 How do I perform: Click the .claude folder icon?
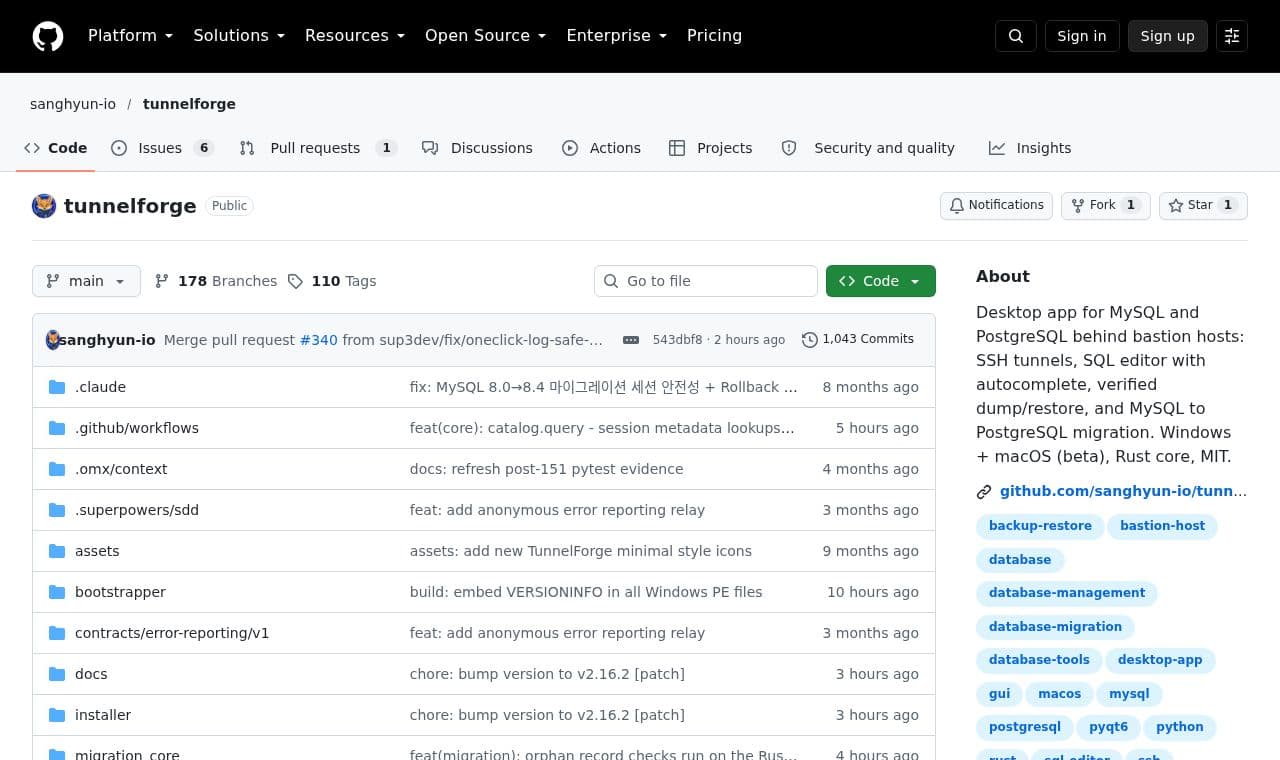point(57,387)
